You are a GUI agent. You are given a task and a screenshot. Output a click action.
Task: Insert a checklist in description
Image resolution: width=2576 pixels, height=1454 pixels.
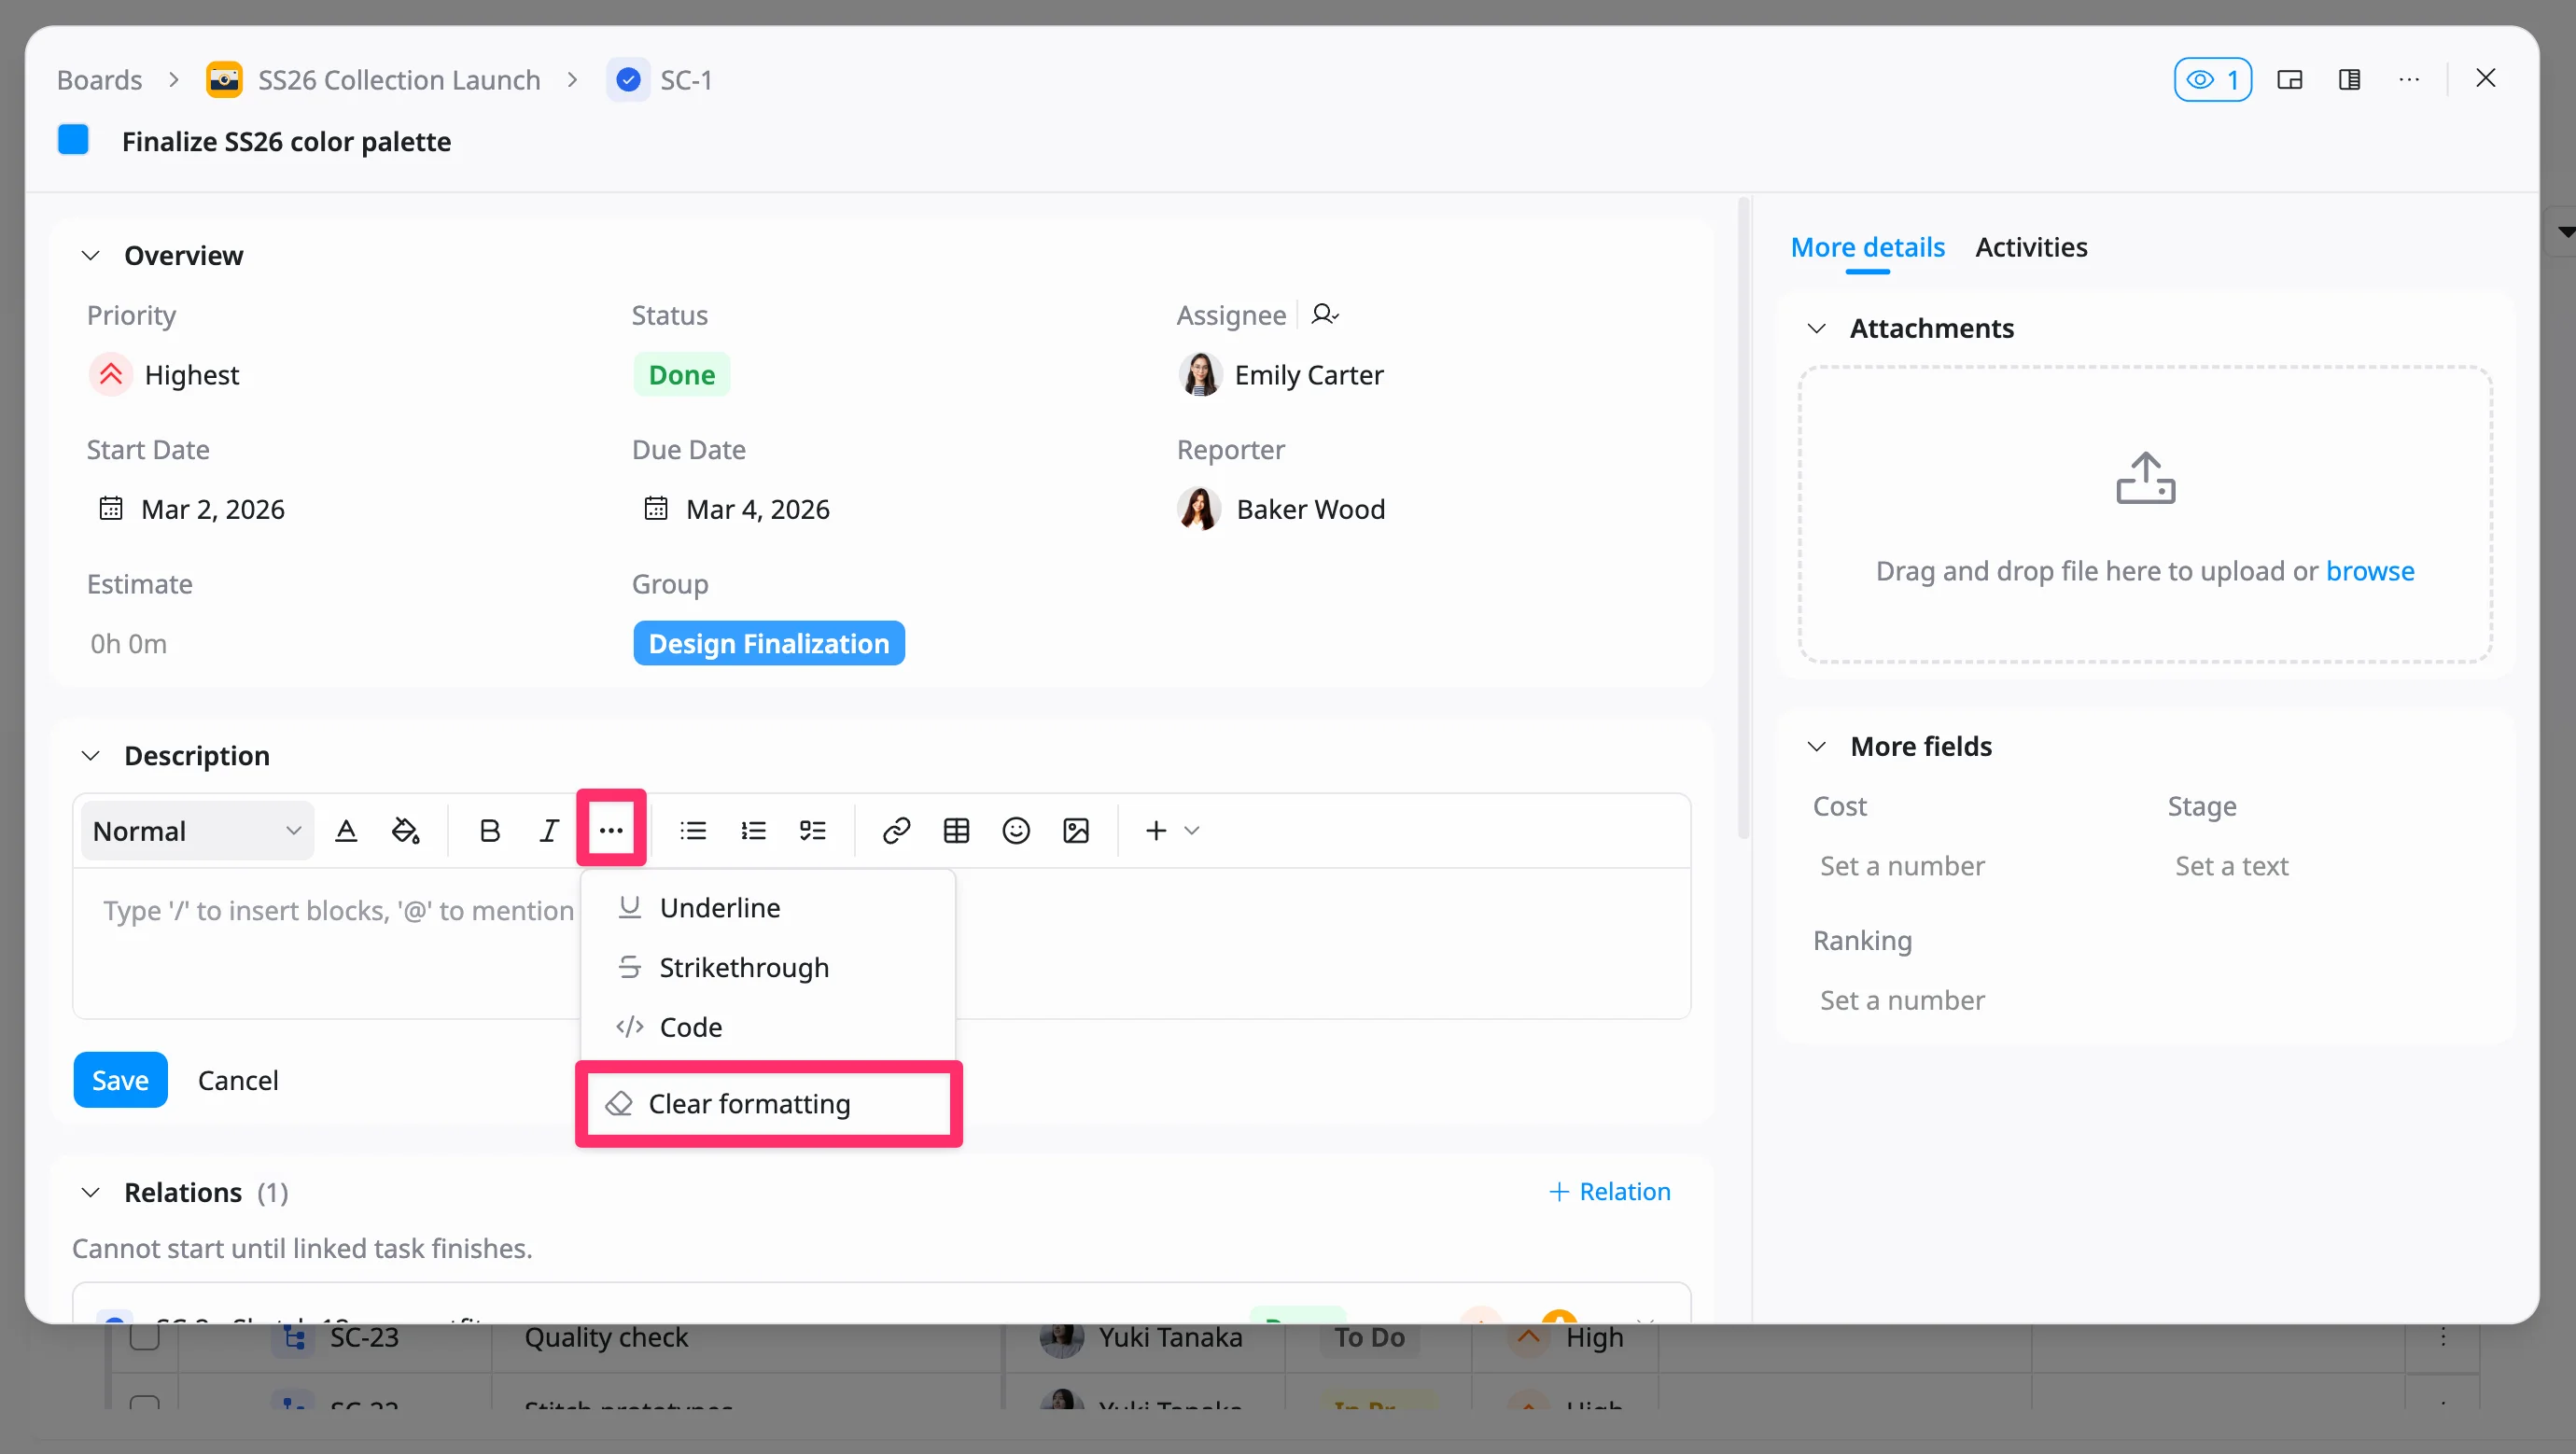(x=813, y=830)
